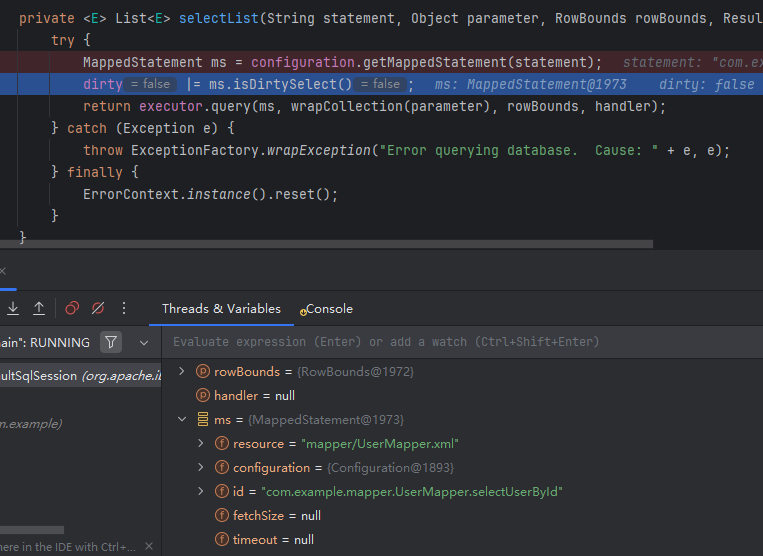Click the id field icon
Image resolution: width=763 pixels, height=556 pixels.
(222, 491)
